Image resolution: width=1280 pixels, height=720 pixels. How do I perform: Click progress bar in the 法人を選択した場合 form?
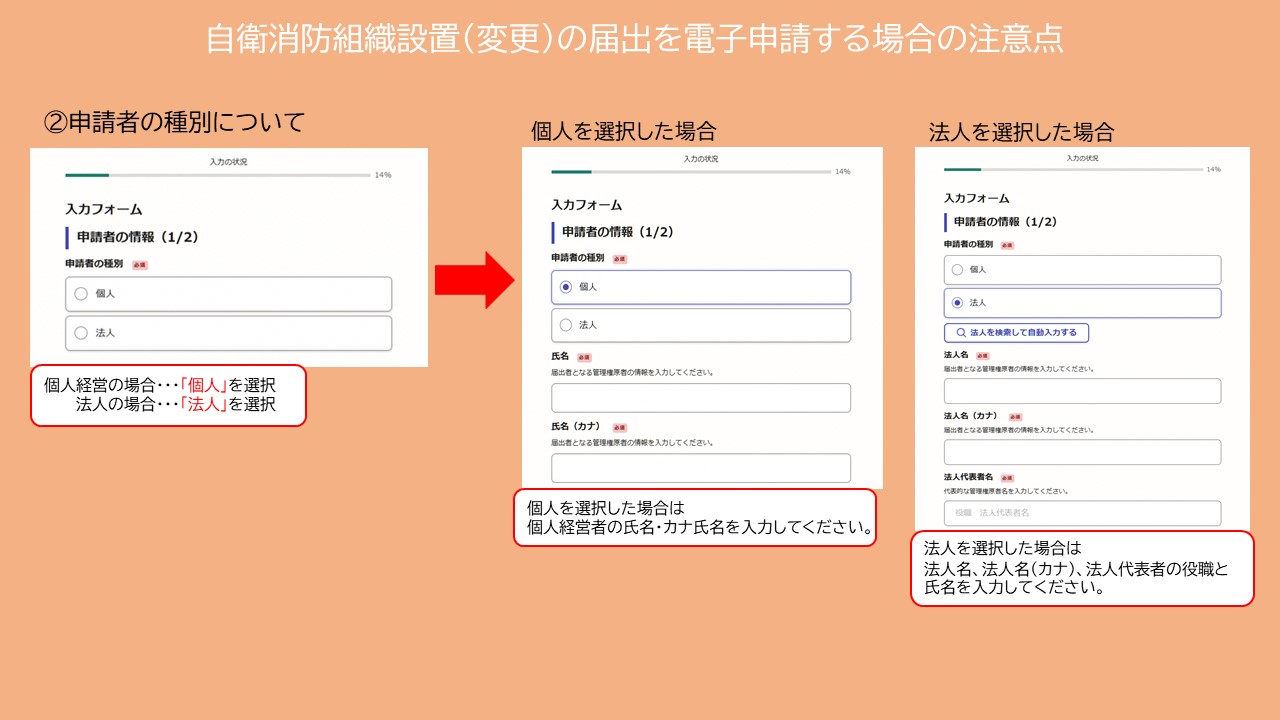(1073, 170)
